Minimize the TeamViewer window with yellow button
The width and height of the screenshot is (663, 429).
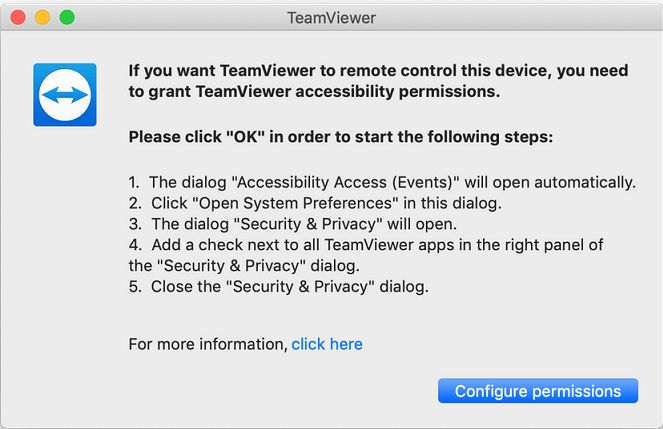pyautogui.click(x=43, y=17)
